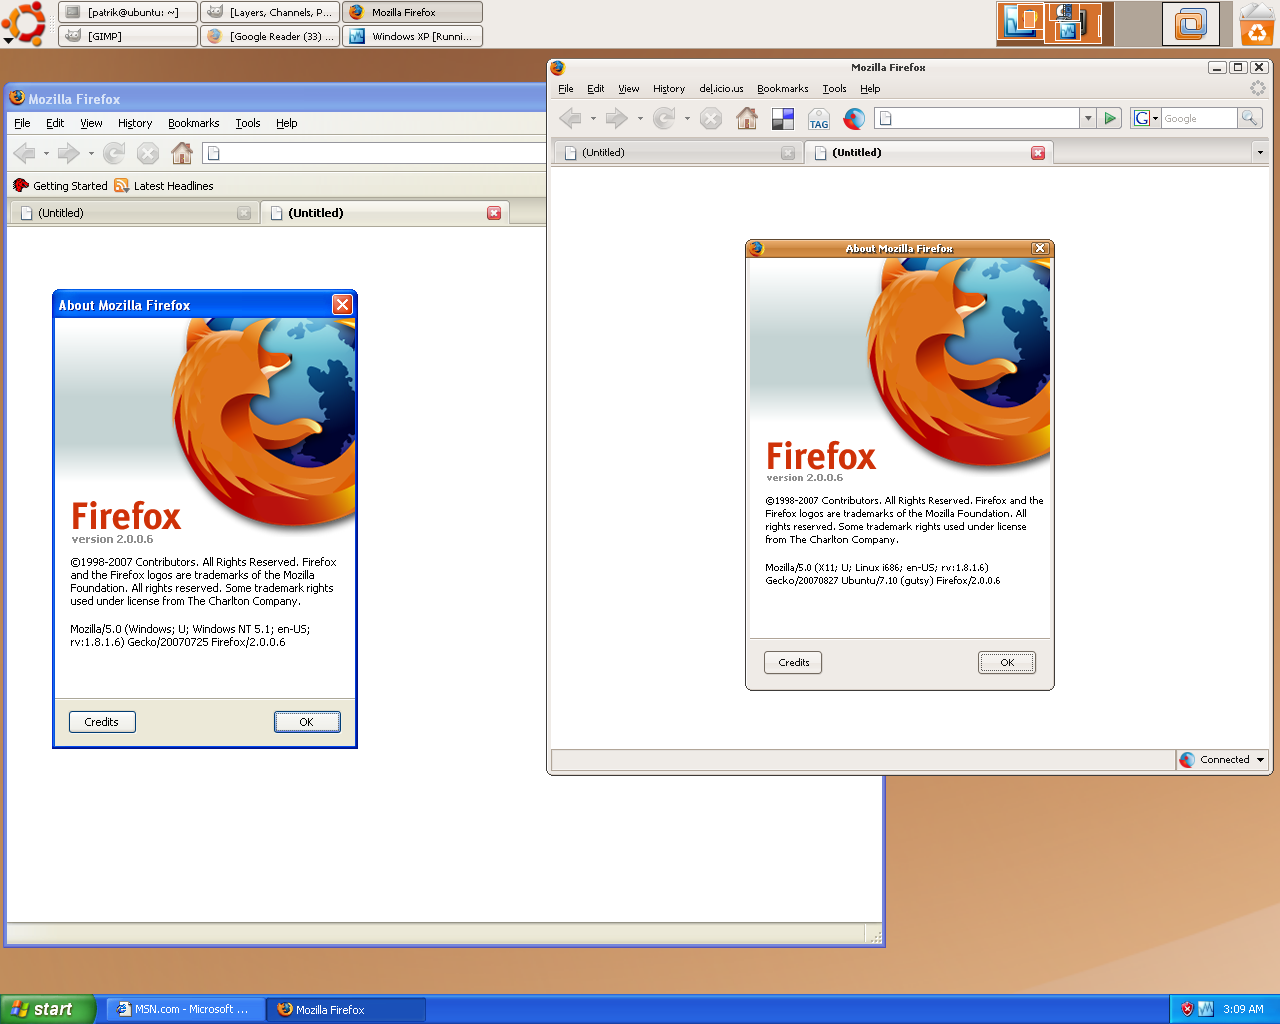
Task: Open Latest Headlines feed bookmark
Action: click(x=164, y=186)
